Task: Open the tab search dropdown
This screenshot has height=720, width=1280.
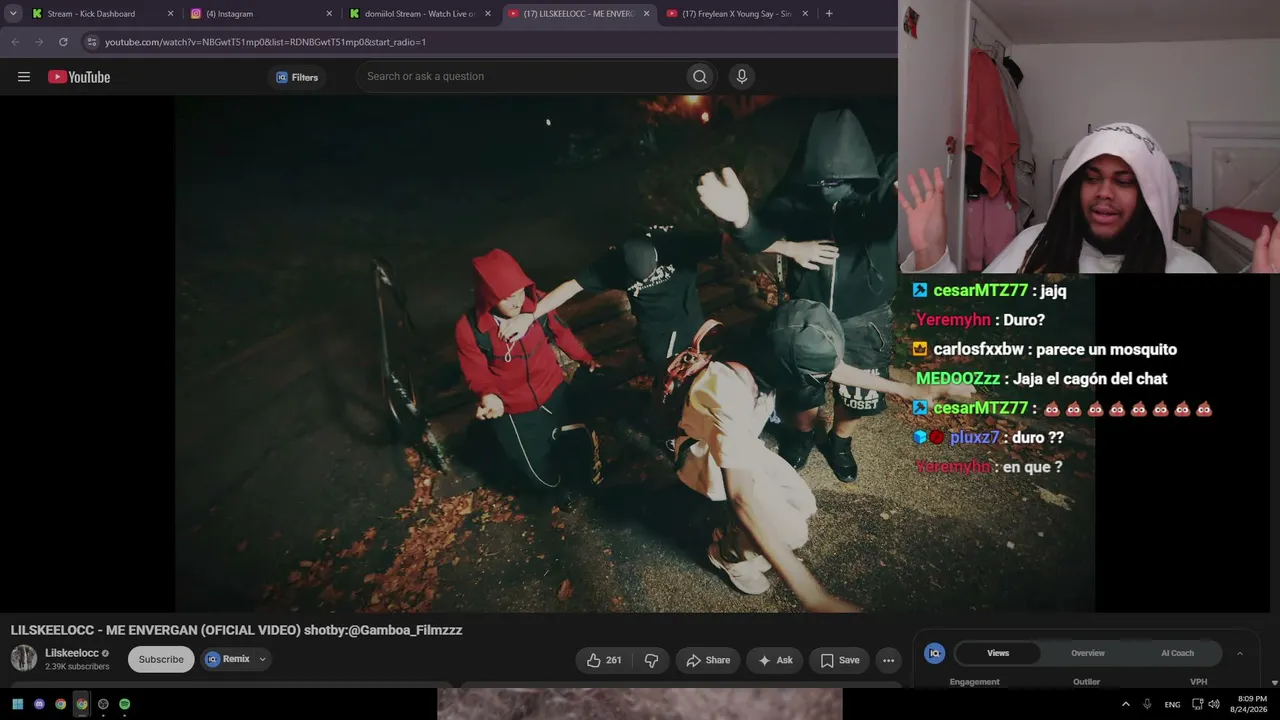Action: point(13,14)
